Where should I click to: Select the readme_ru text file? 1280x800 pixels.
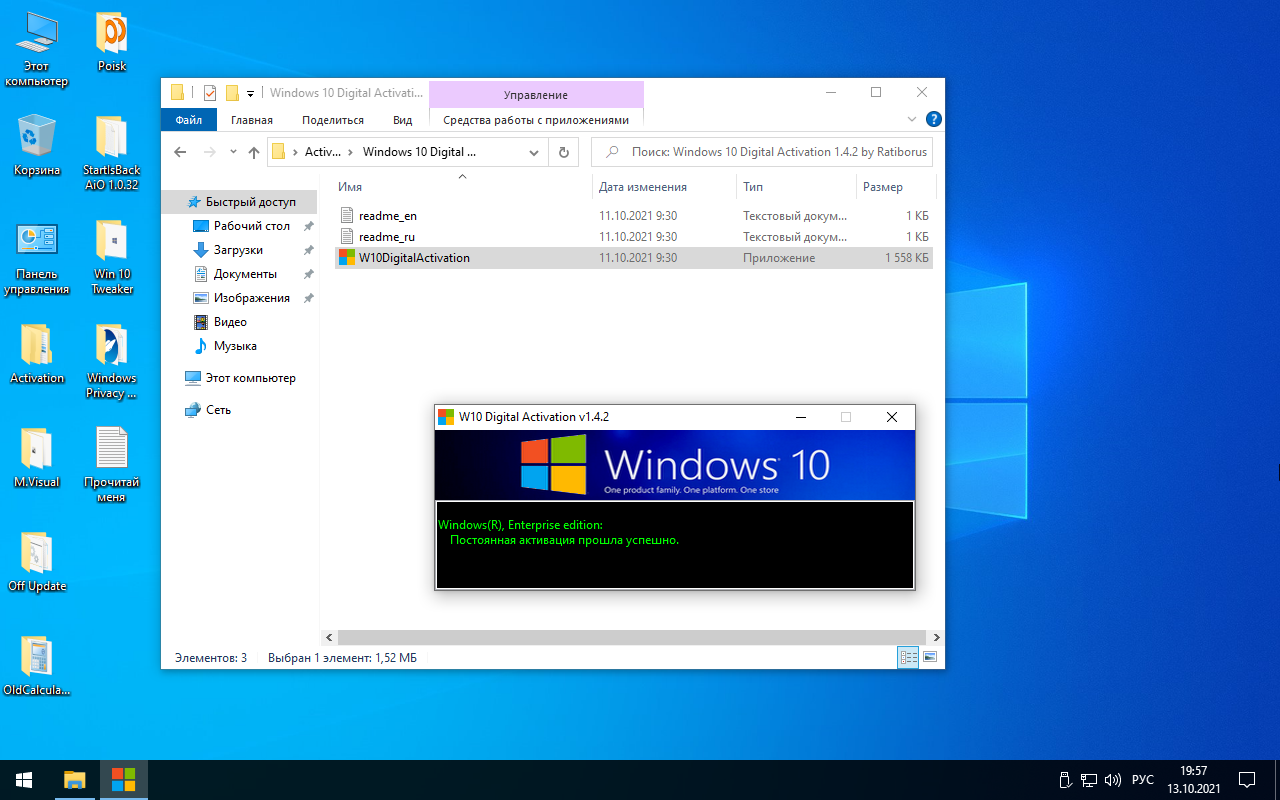coord(387,237)
